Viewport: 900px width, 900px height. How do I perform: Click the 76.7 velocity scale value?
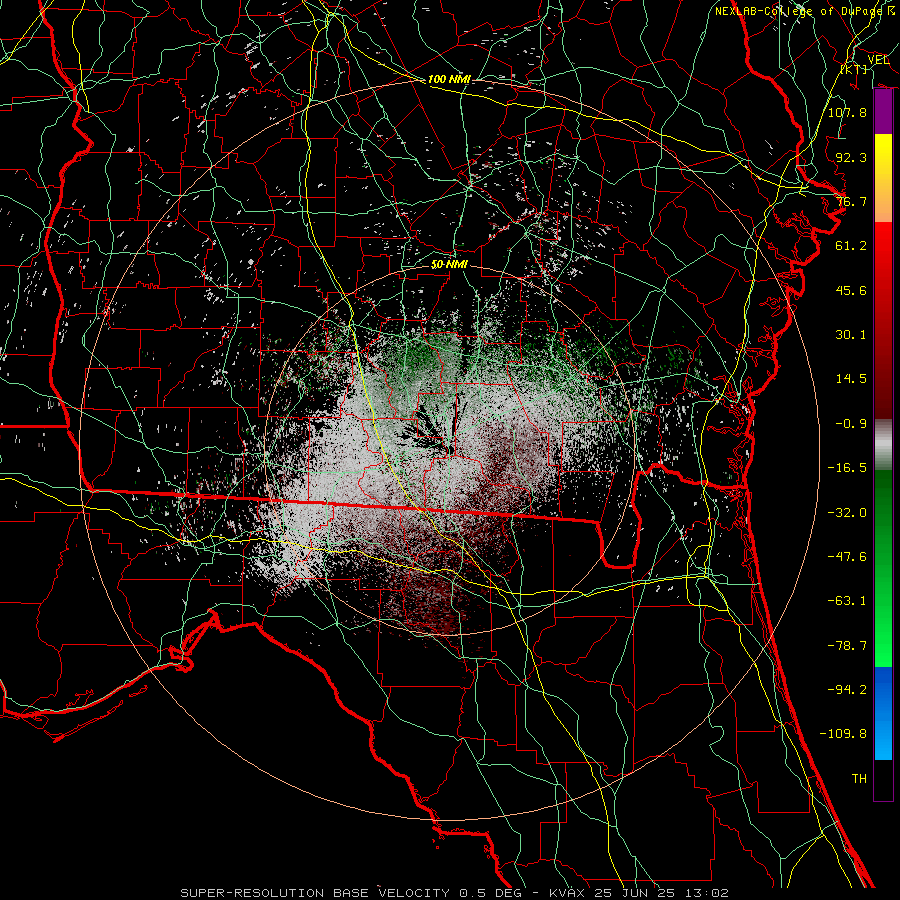(x=851, y=201)
